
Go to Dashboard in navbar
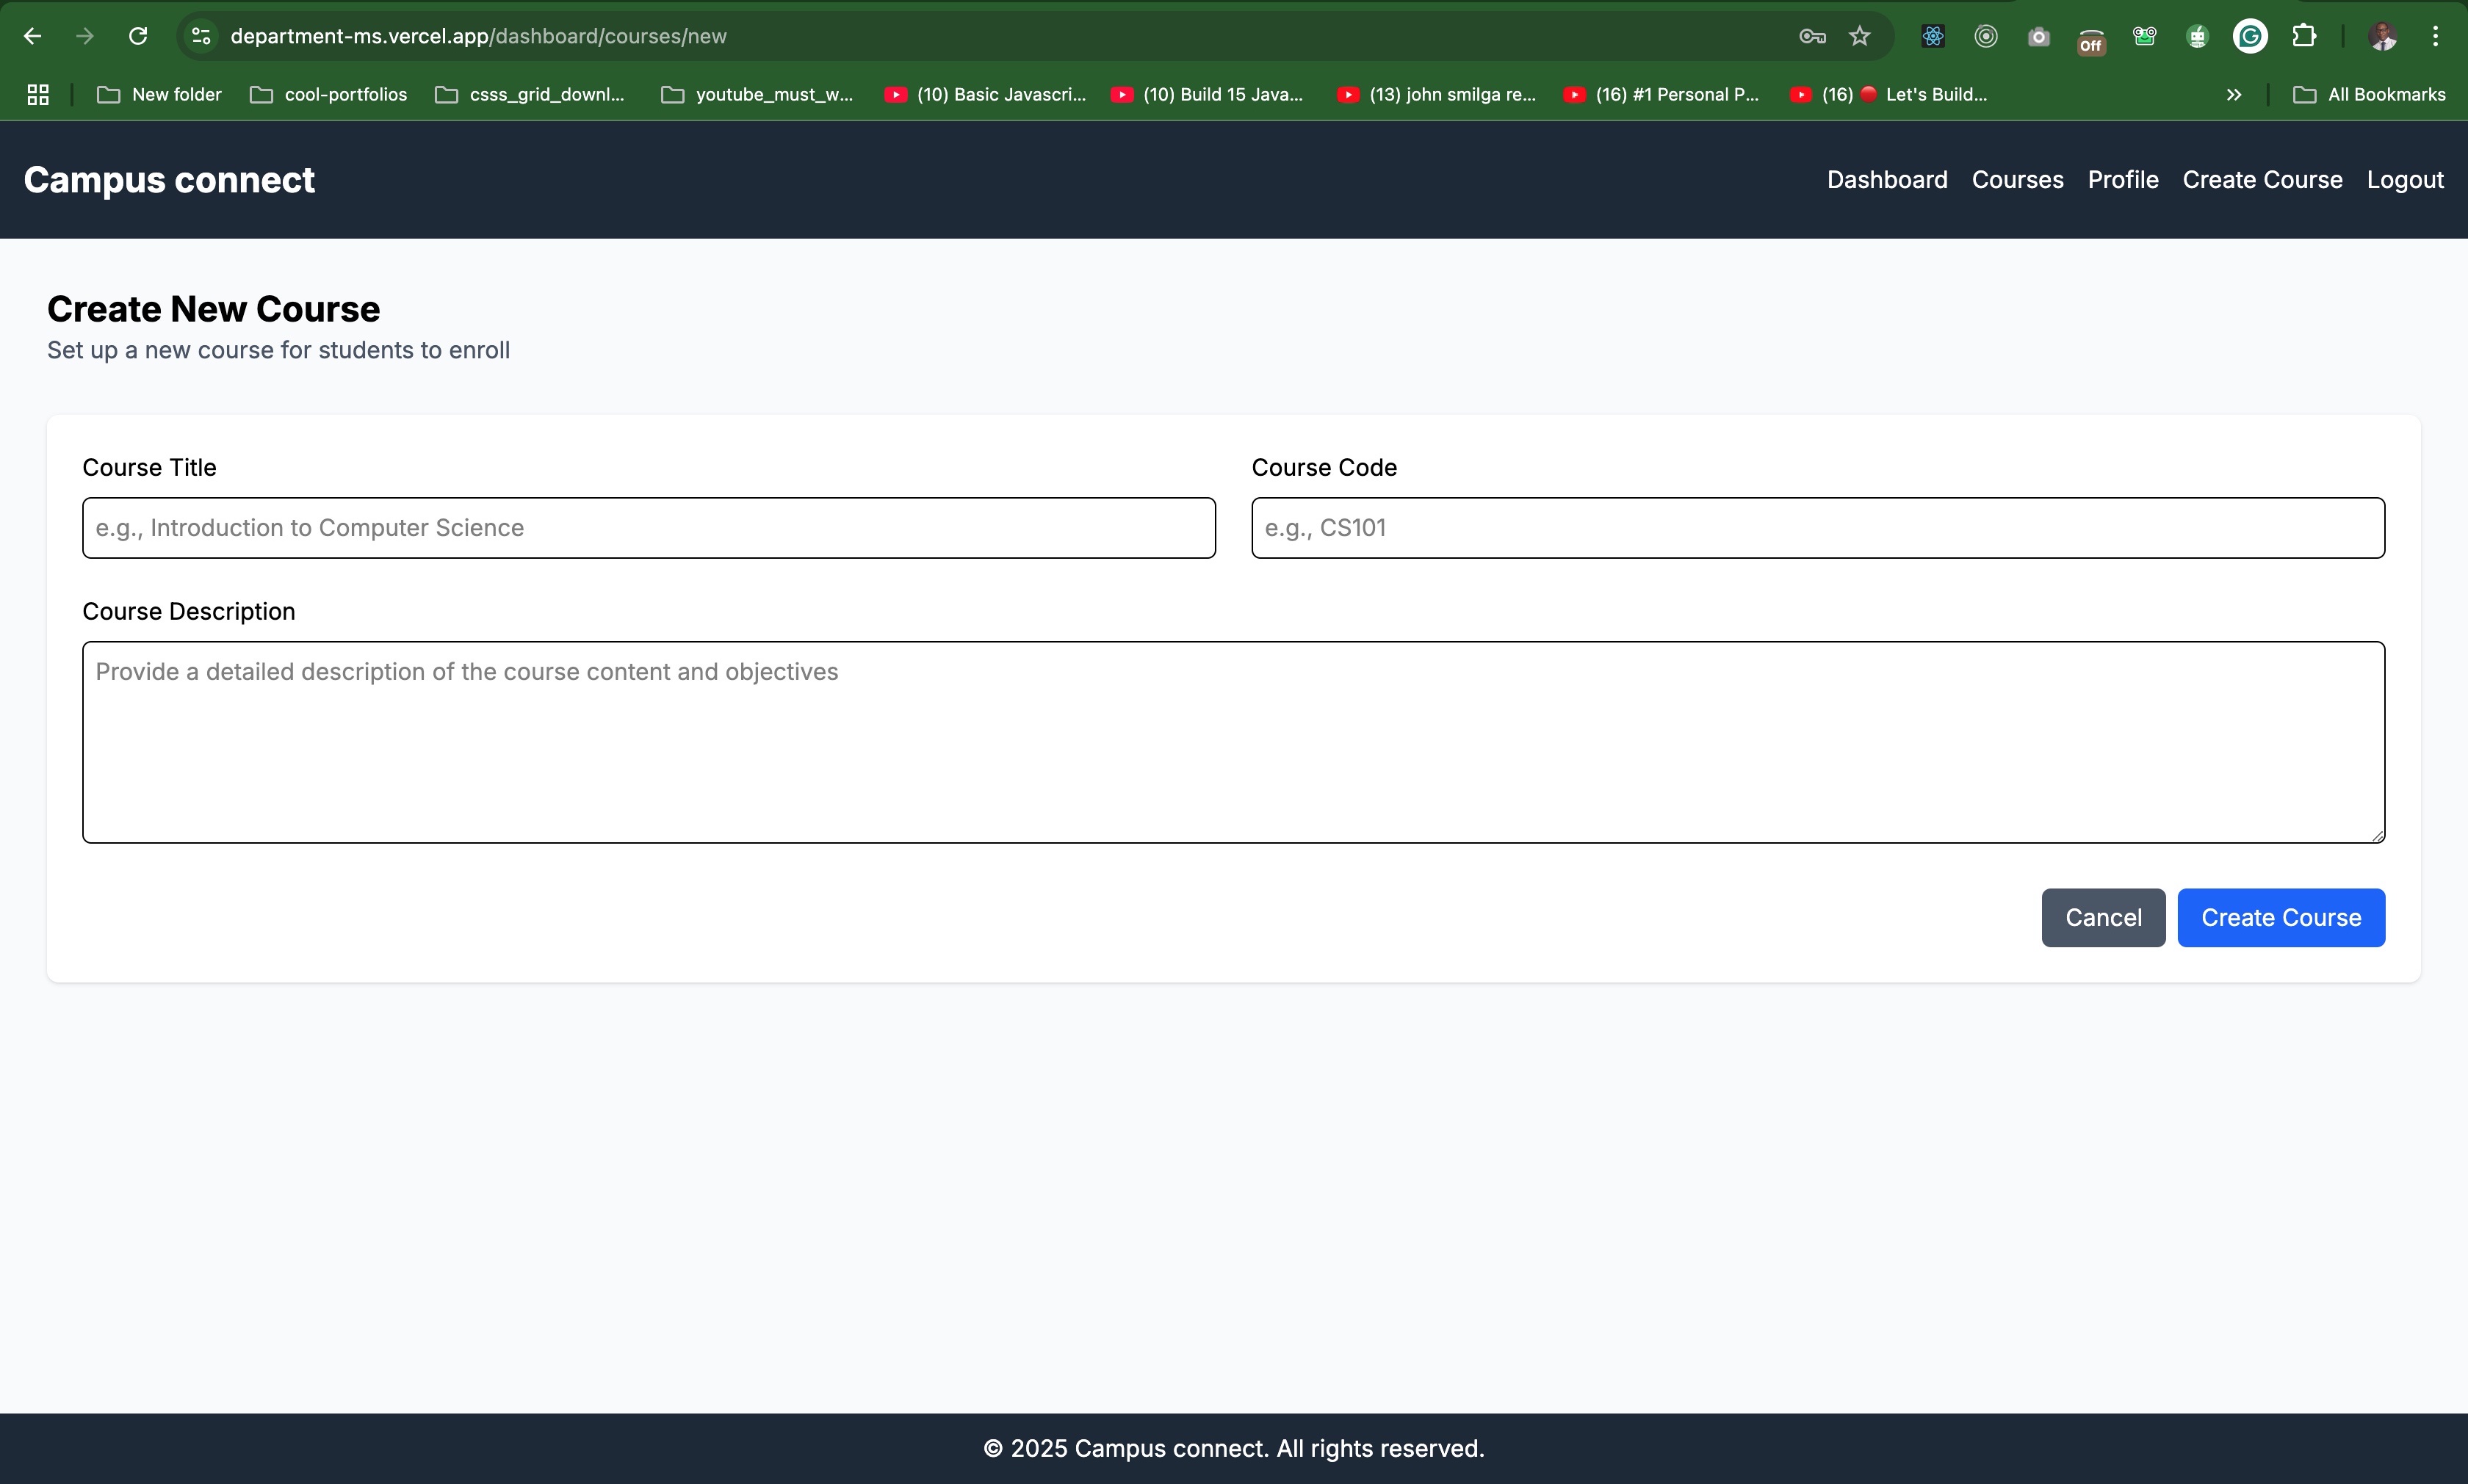coord(1886,180)
